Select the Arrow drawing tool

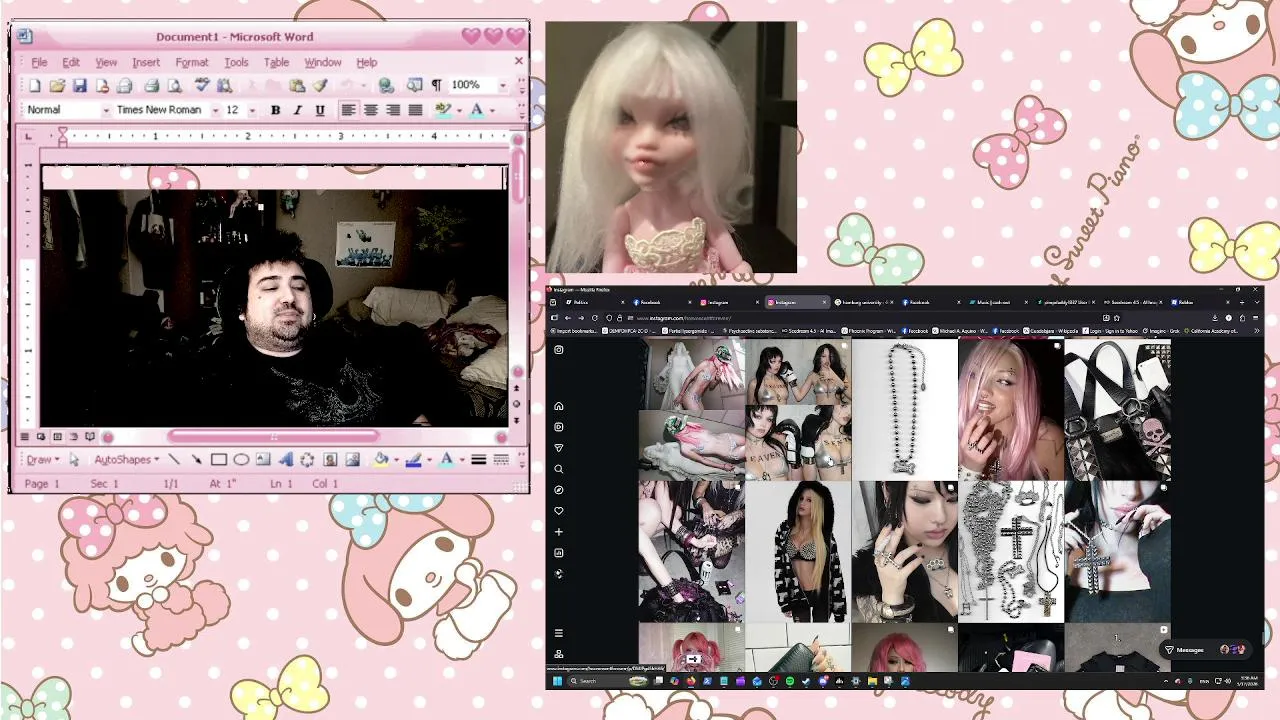coord(196,460)
